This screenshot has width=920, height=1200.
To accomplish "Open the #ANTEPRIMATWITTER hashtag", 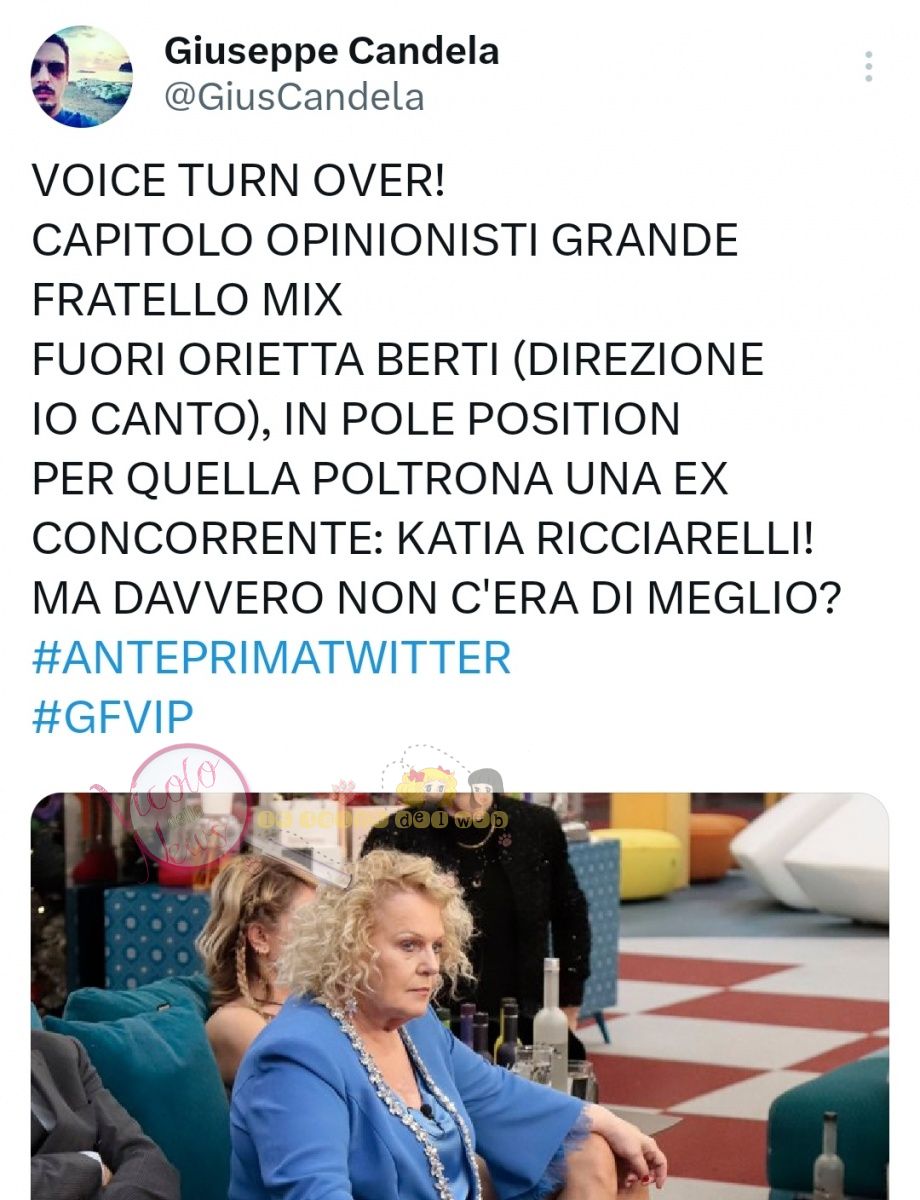I will pyautogui.click(x=271, y=658).
